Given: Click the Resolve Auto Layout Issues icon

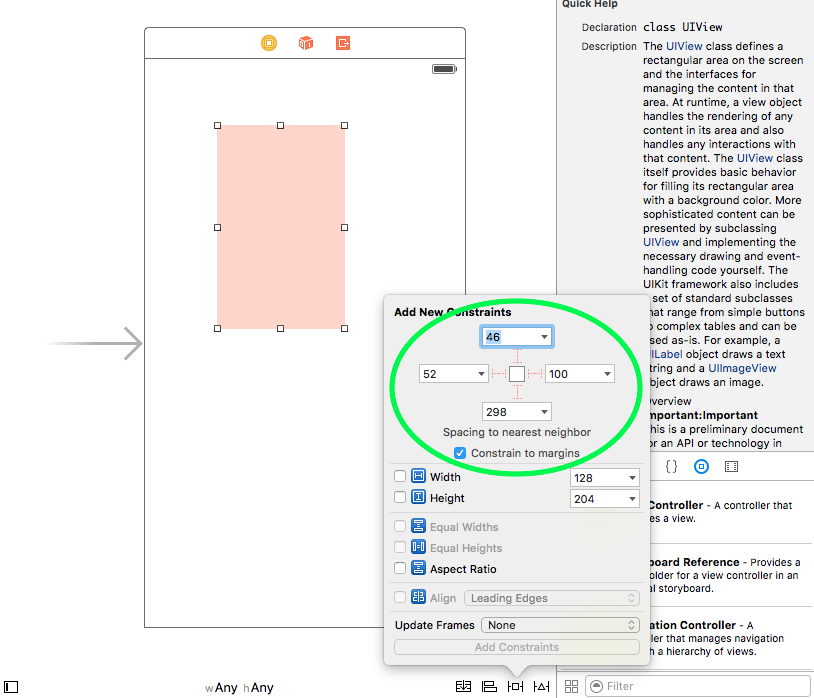Looking at the screenshot, I should pos(541,686).
